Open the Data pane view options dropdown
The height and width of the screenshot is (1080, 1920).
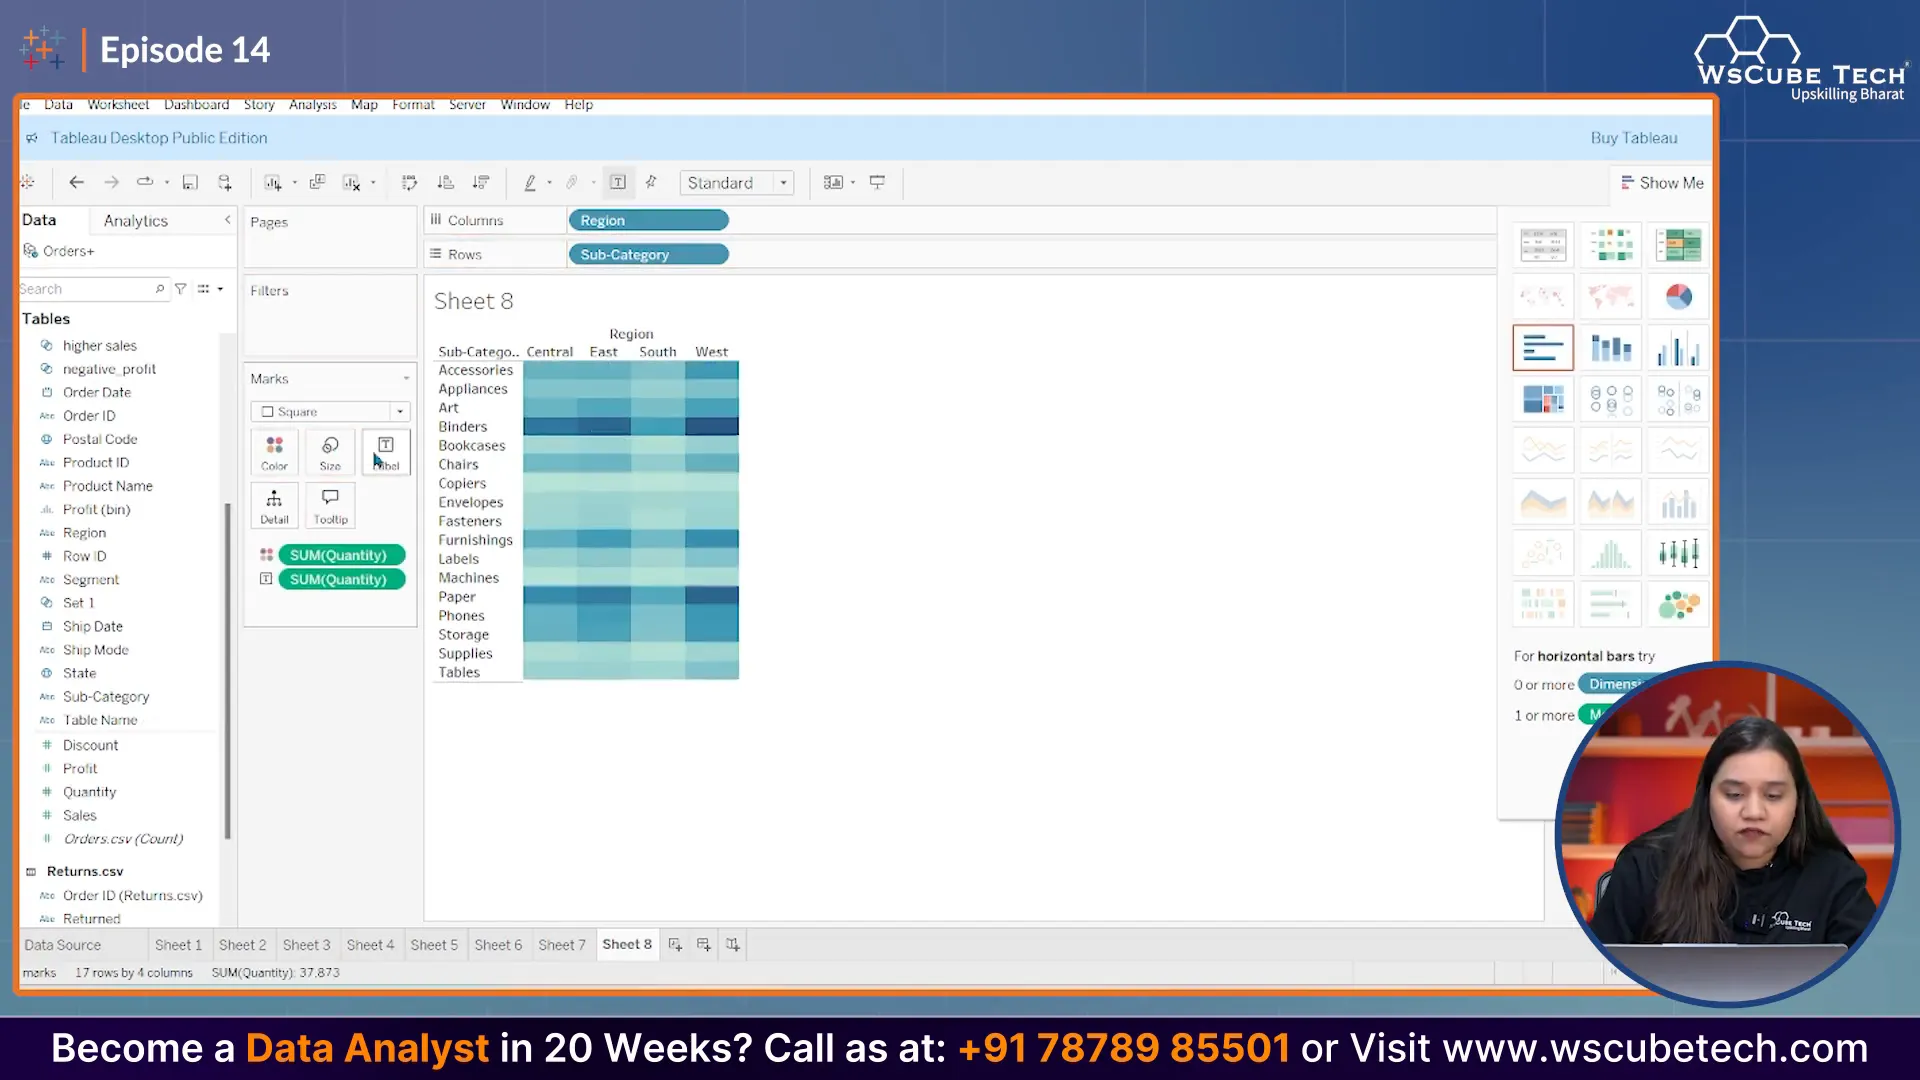pyautogui.click(x=210, y=289)
